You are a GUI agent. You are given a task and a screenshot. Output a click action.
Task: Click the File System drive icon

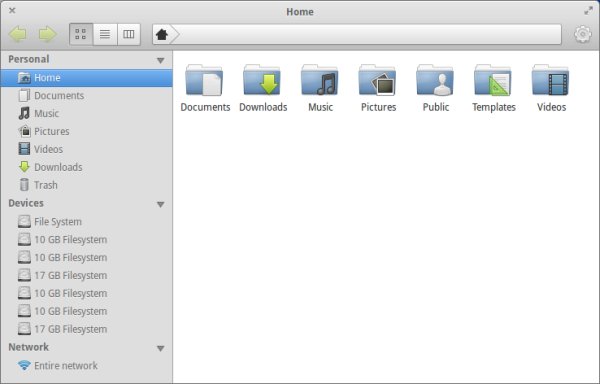tap(24, 221)
